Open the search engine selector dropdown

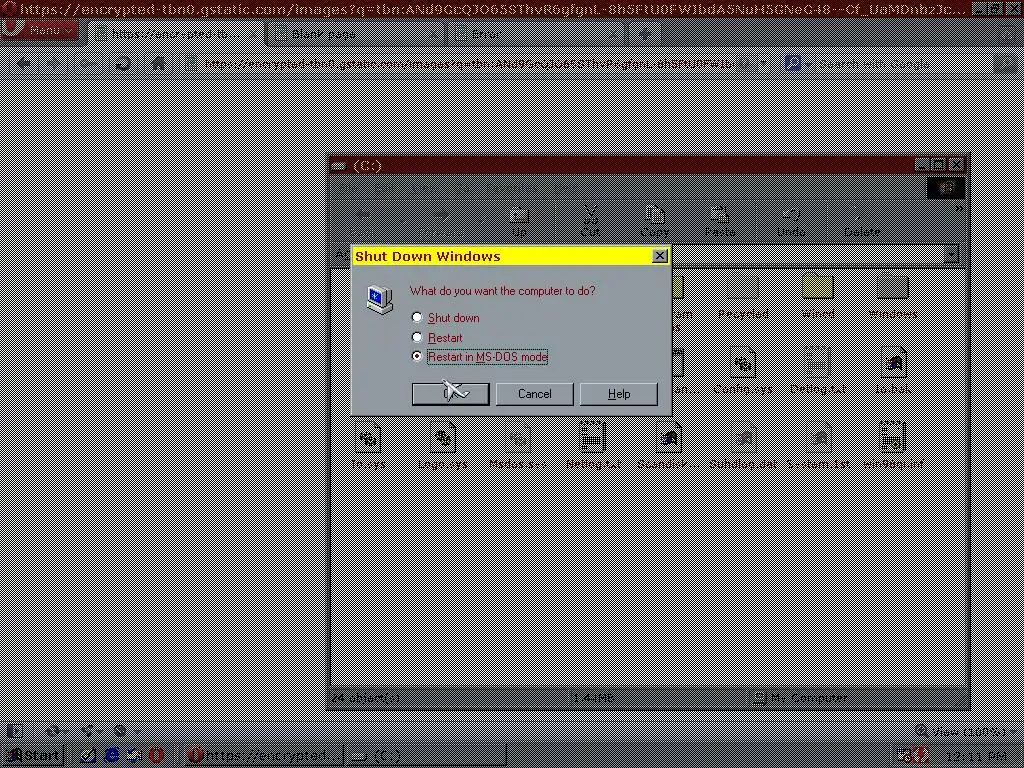tap(798, 63)
